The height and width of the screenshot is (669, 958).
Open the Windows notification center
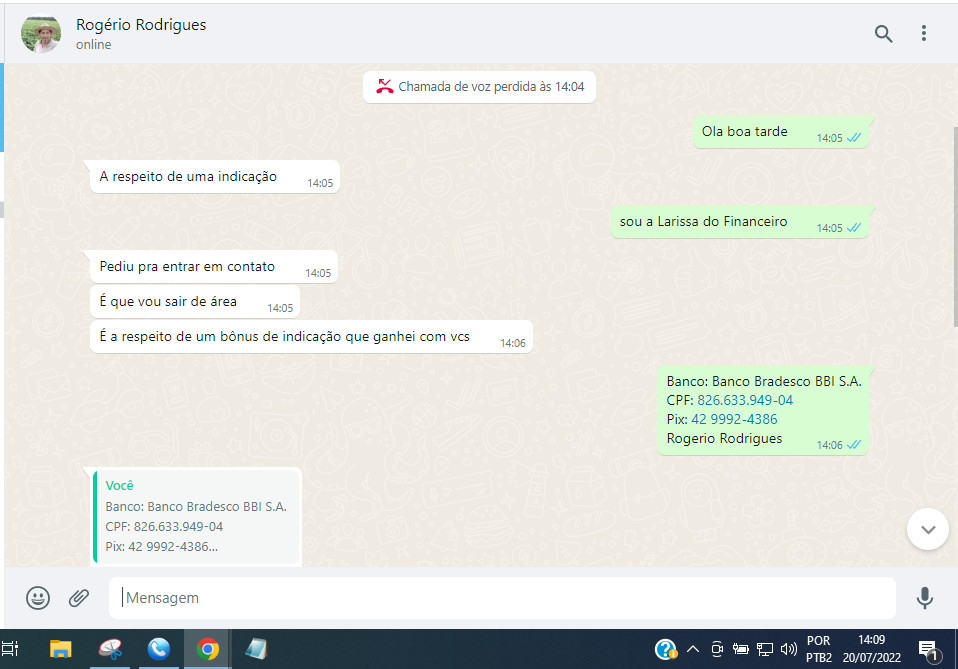[x=928, y=650]
